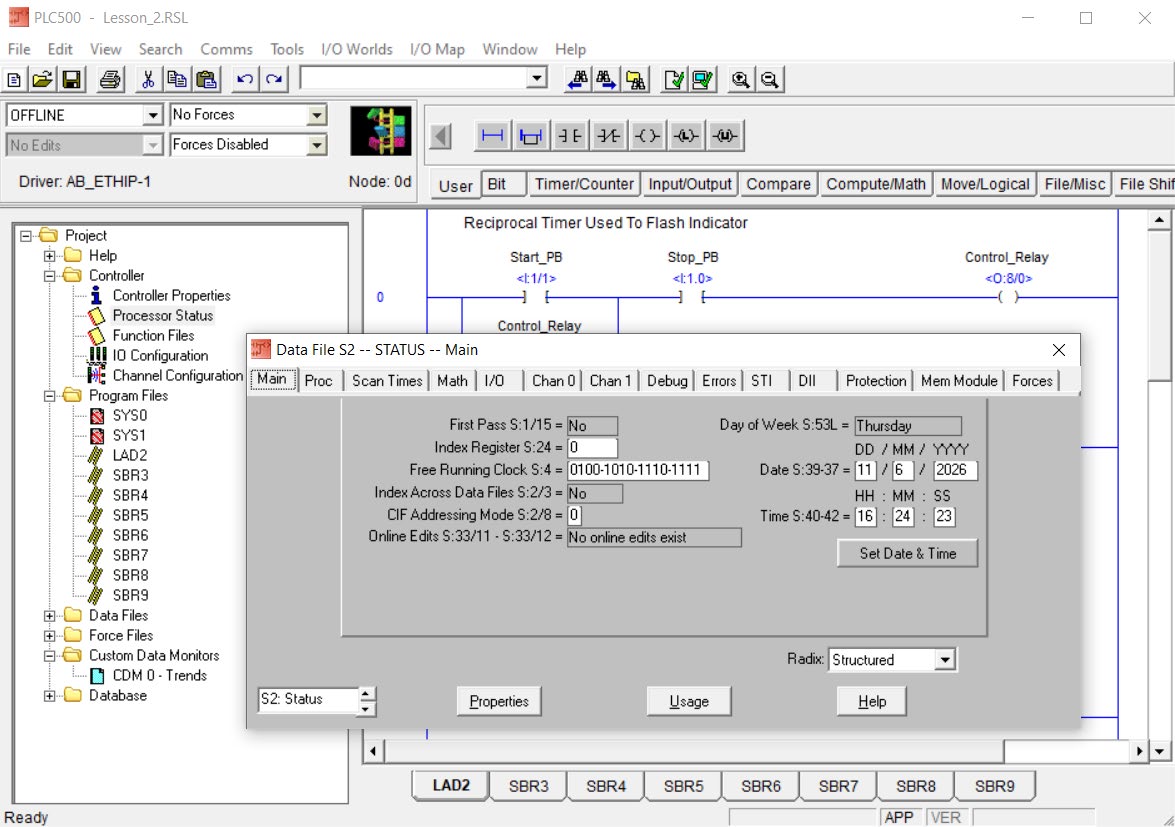The height and width of the screenshot is (827, 1175).
Task: Select the Examine If Closed contact icon
Action: 570,136
